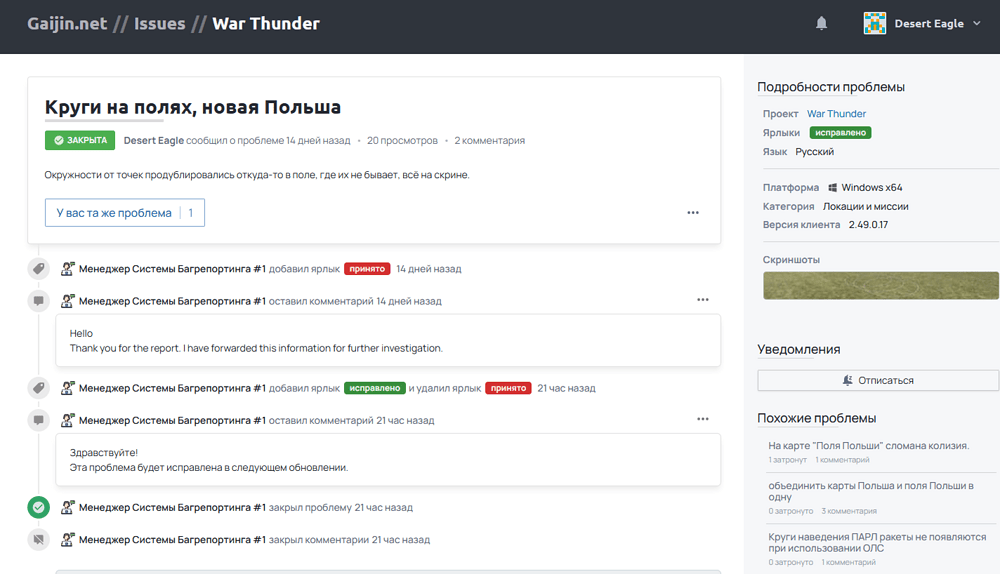Click the notification bell icon
The height and width of the screenshot is (574, 1000).
(x=822, y=23)
